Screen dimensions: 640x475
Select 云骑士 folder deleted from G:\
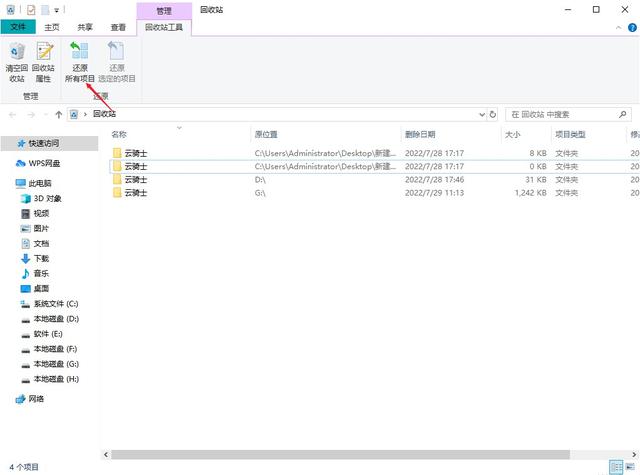coord(136,193)
